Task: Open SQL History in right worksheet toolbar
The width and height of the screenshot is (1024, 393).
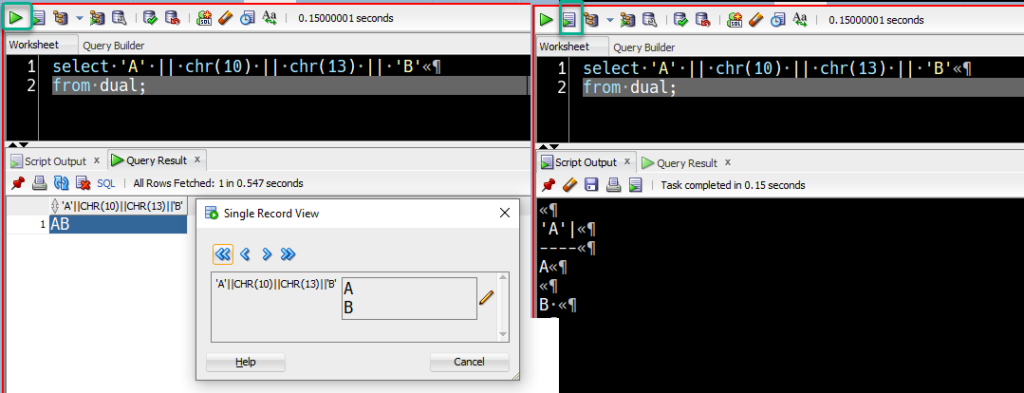Action: [x=776, y=20]
